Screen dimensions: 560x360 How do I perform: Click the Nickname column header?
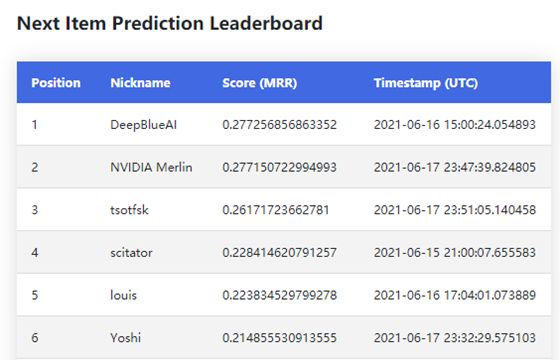tap(140, 83)
